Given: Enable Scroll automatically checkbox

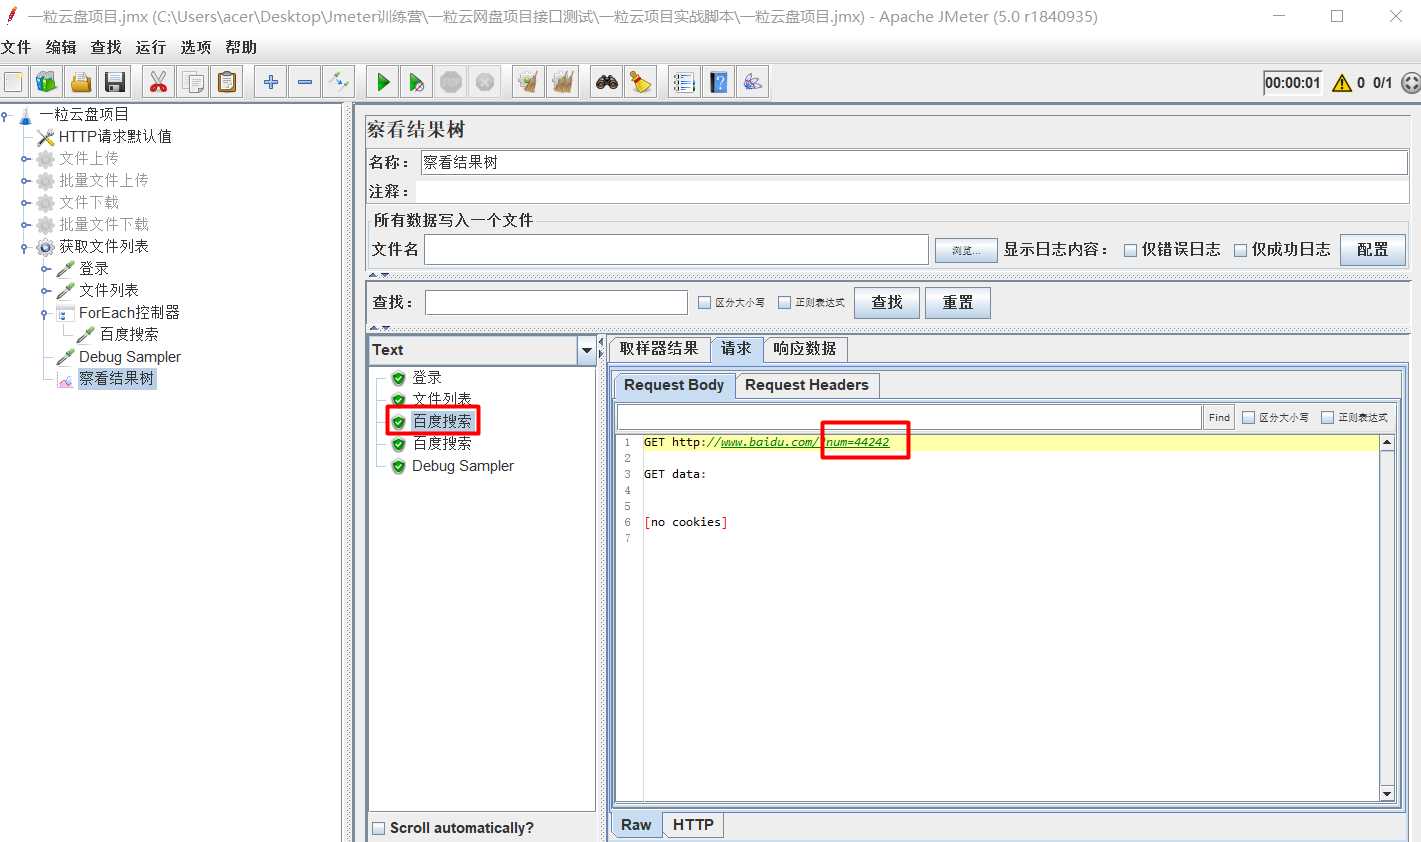Looking at the screenshot, I should [x=379, y=828].
